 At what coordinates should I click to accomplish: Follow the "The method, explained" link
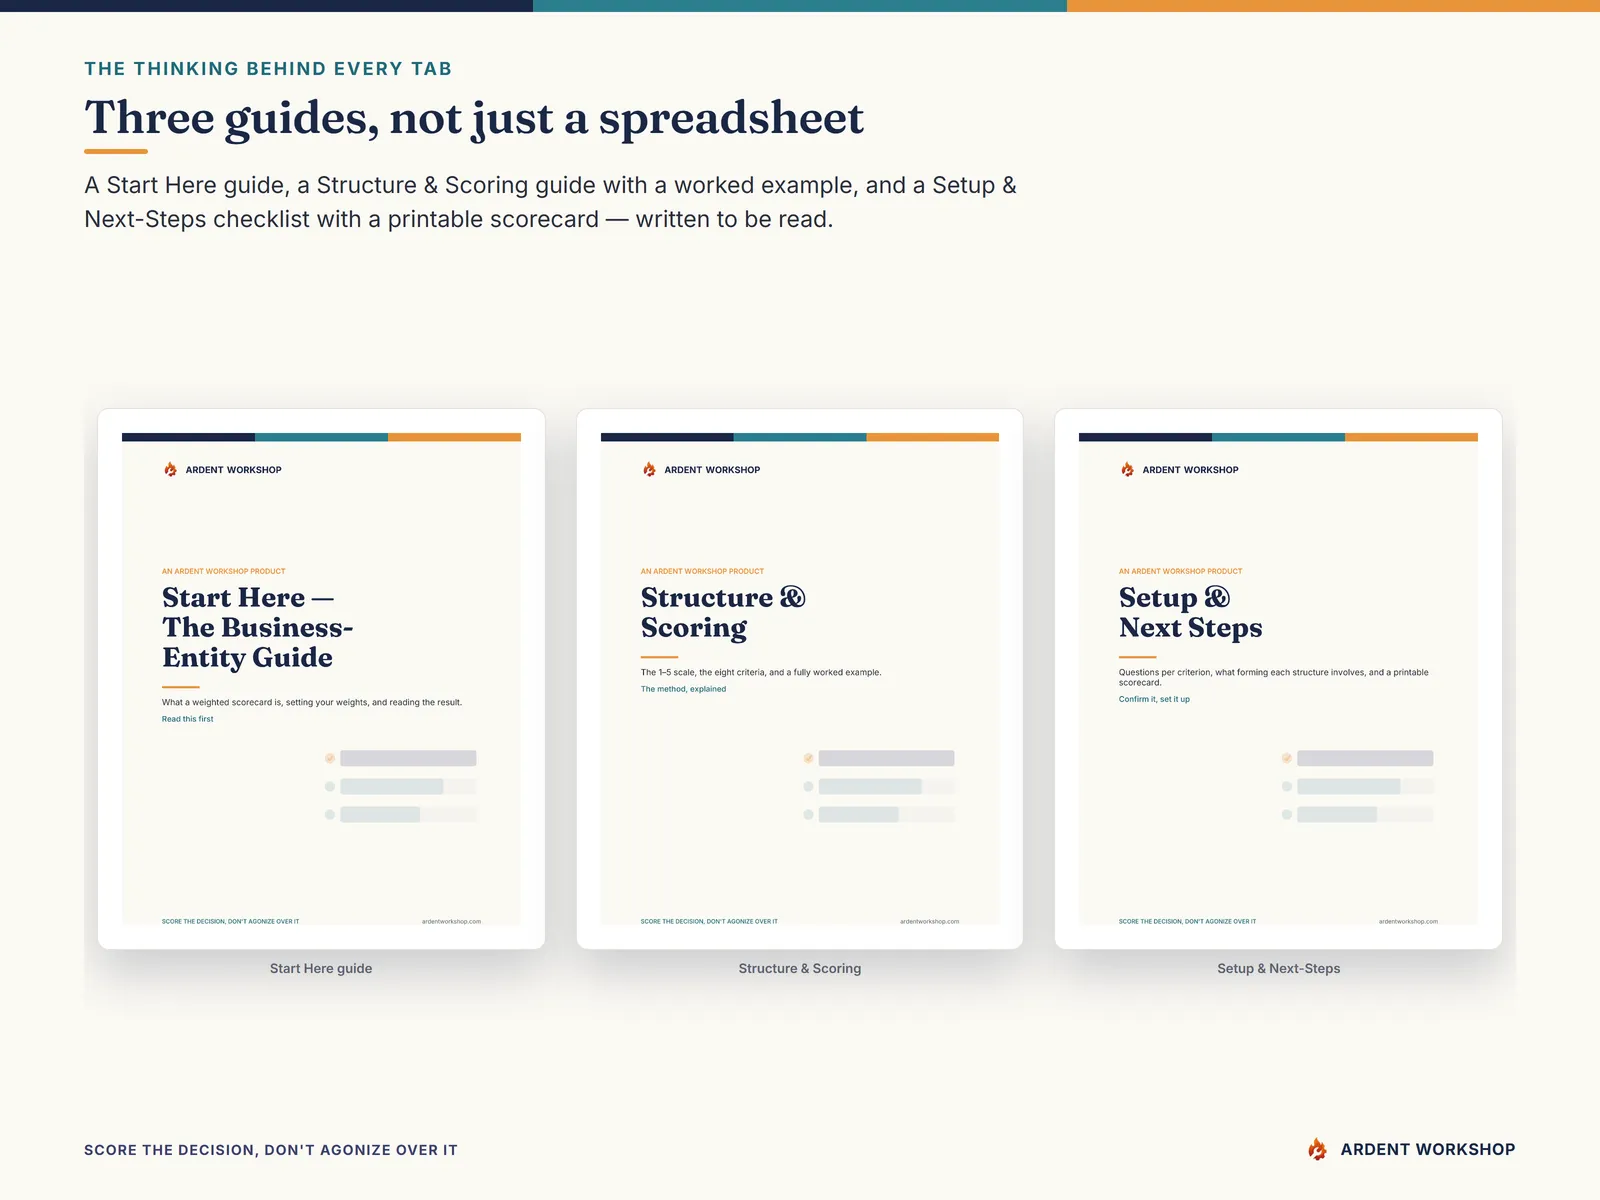(683, 689)
